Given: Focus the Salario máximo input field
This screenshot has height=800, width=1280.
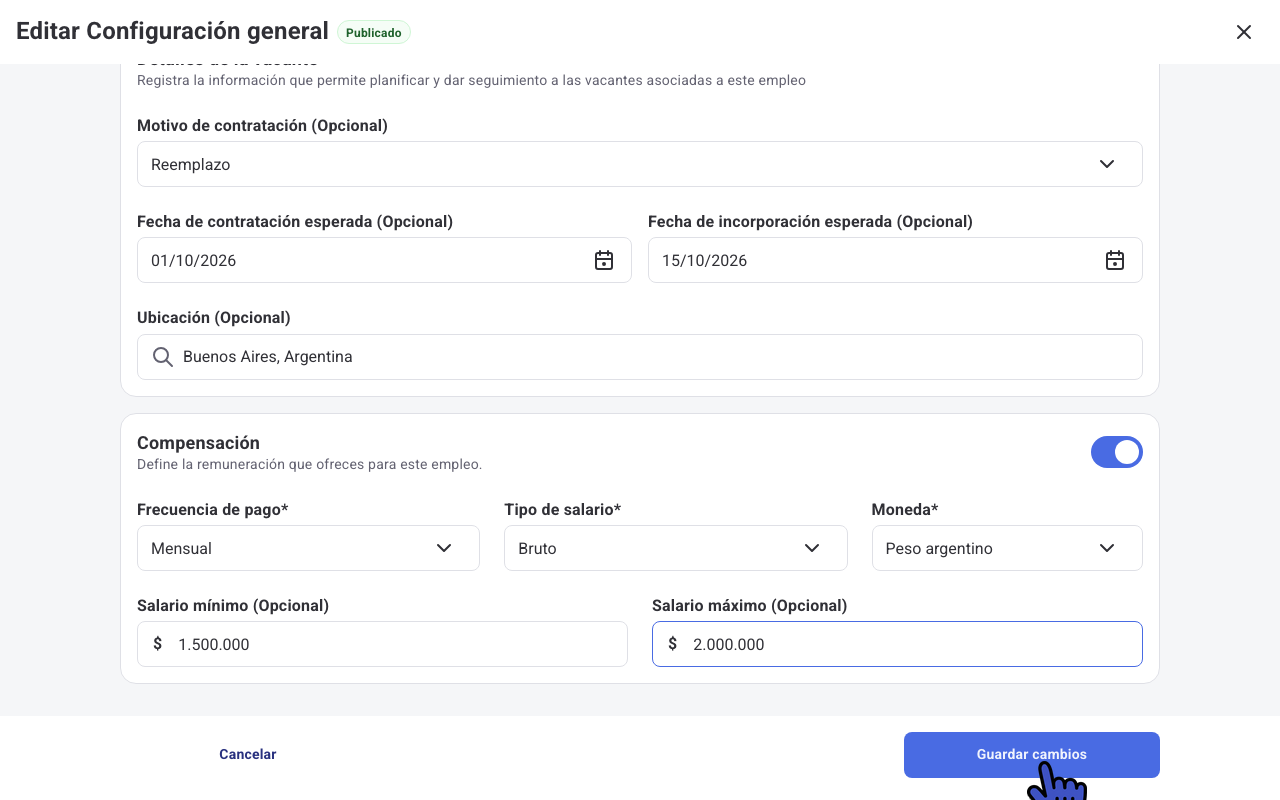Looking at the screenshot, I should pos(897,644).
